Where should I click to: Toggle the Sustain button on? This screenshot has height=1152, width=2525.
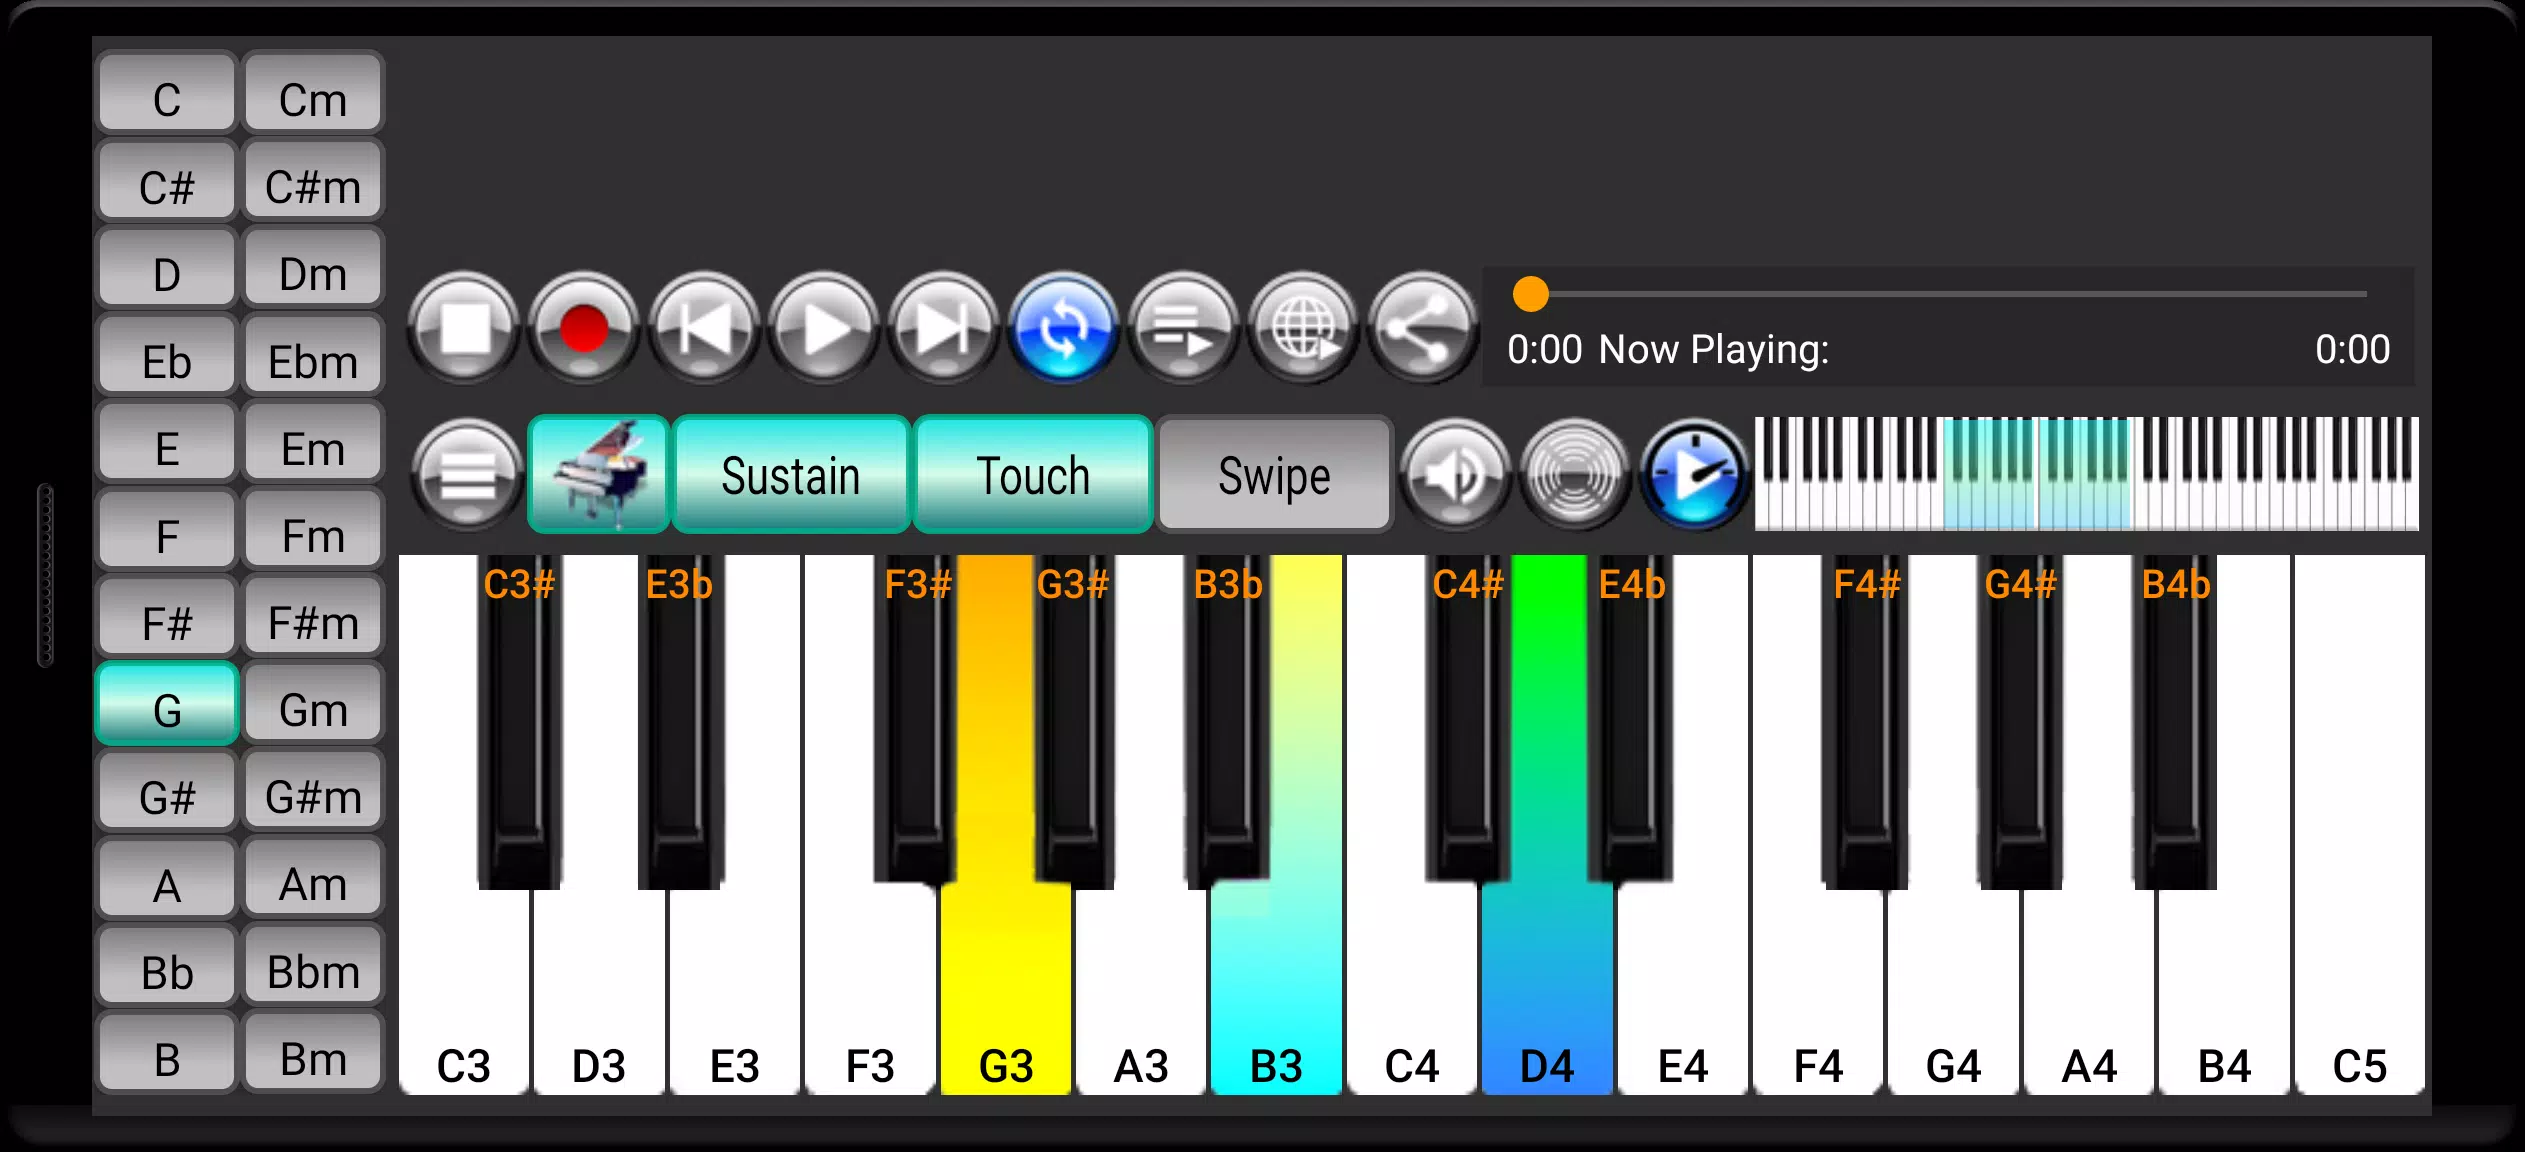(x=789, y=474)
